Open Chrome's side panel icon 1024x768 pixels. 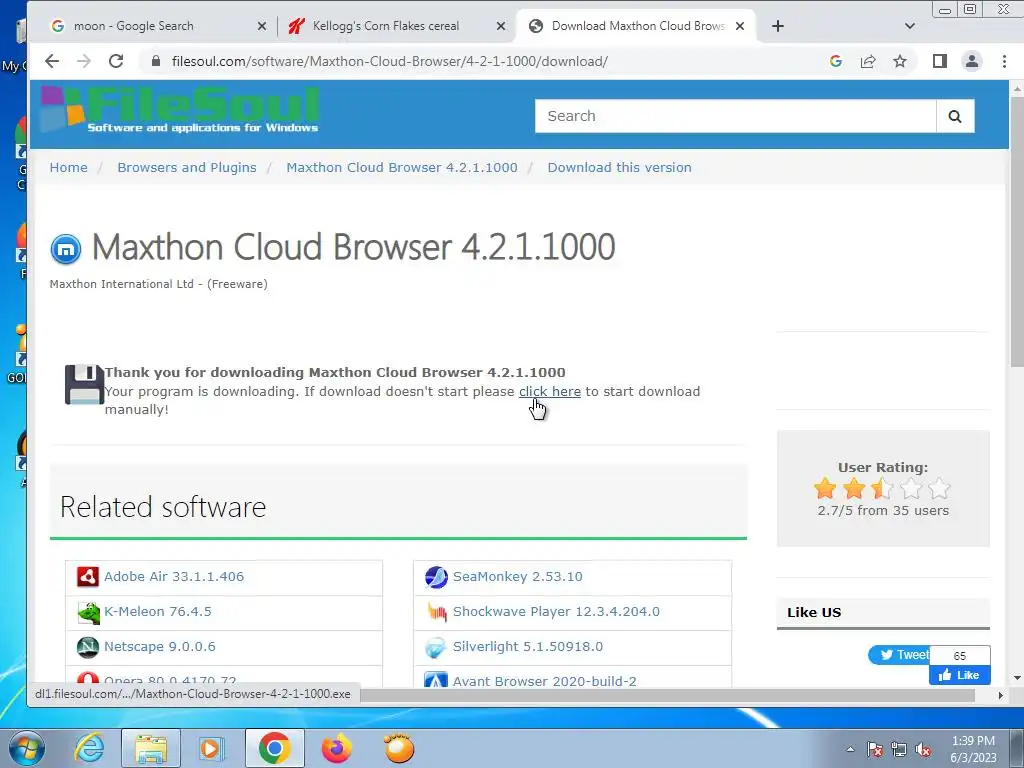pos(940,61)
